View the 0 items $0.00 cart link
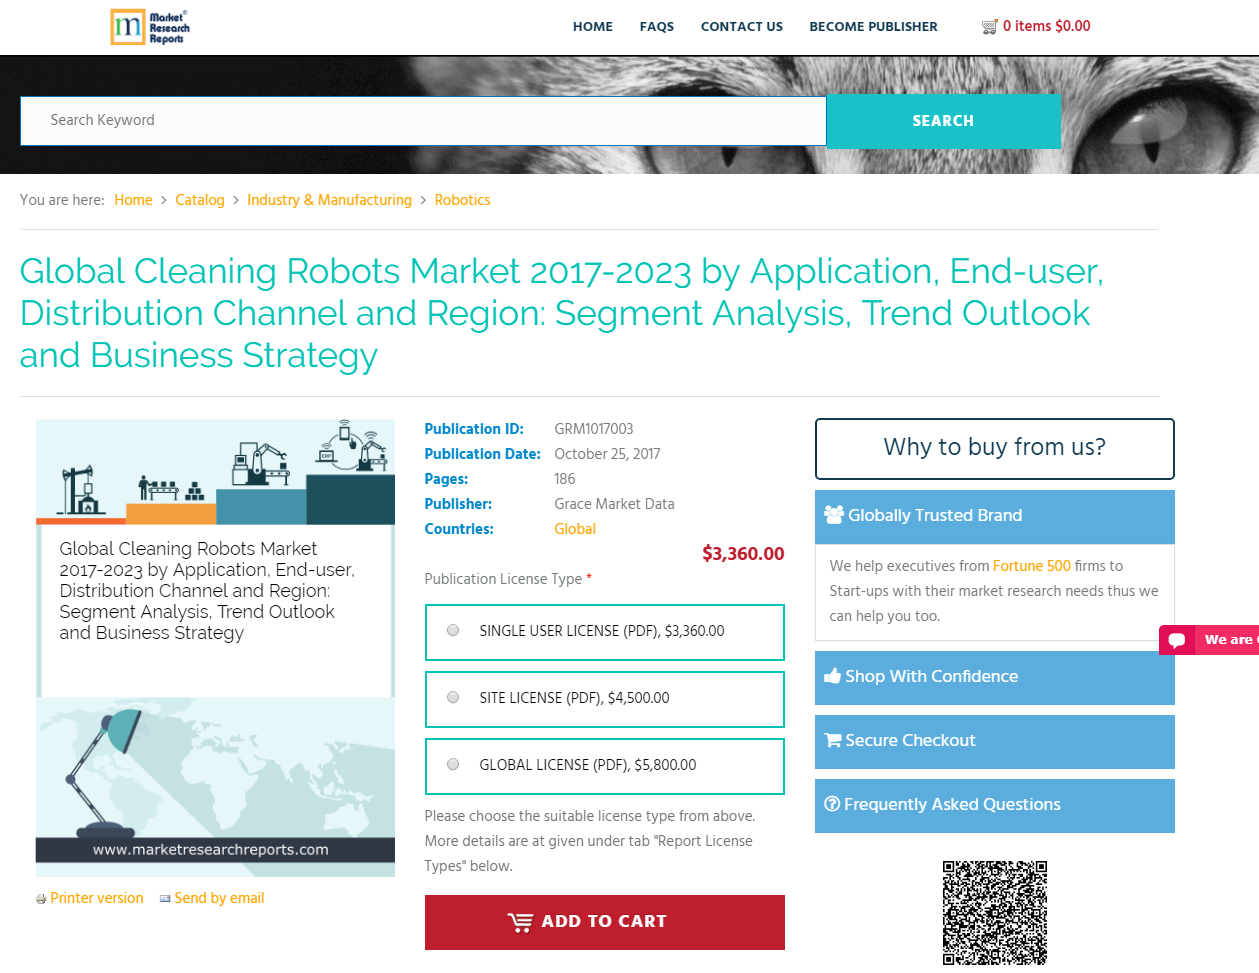The height and width of the screenshot is (973, 1259). [1047, 26]
